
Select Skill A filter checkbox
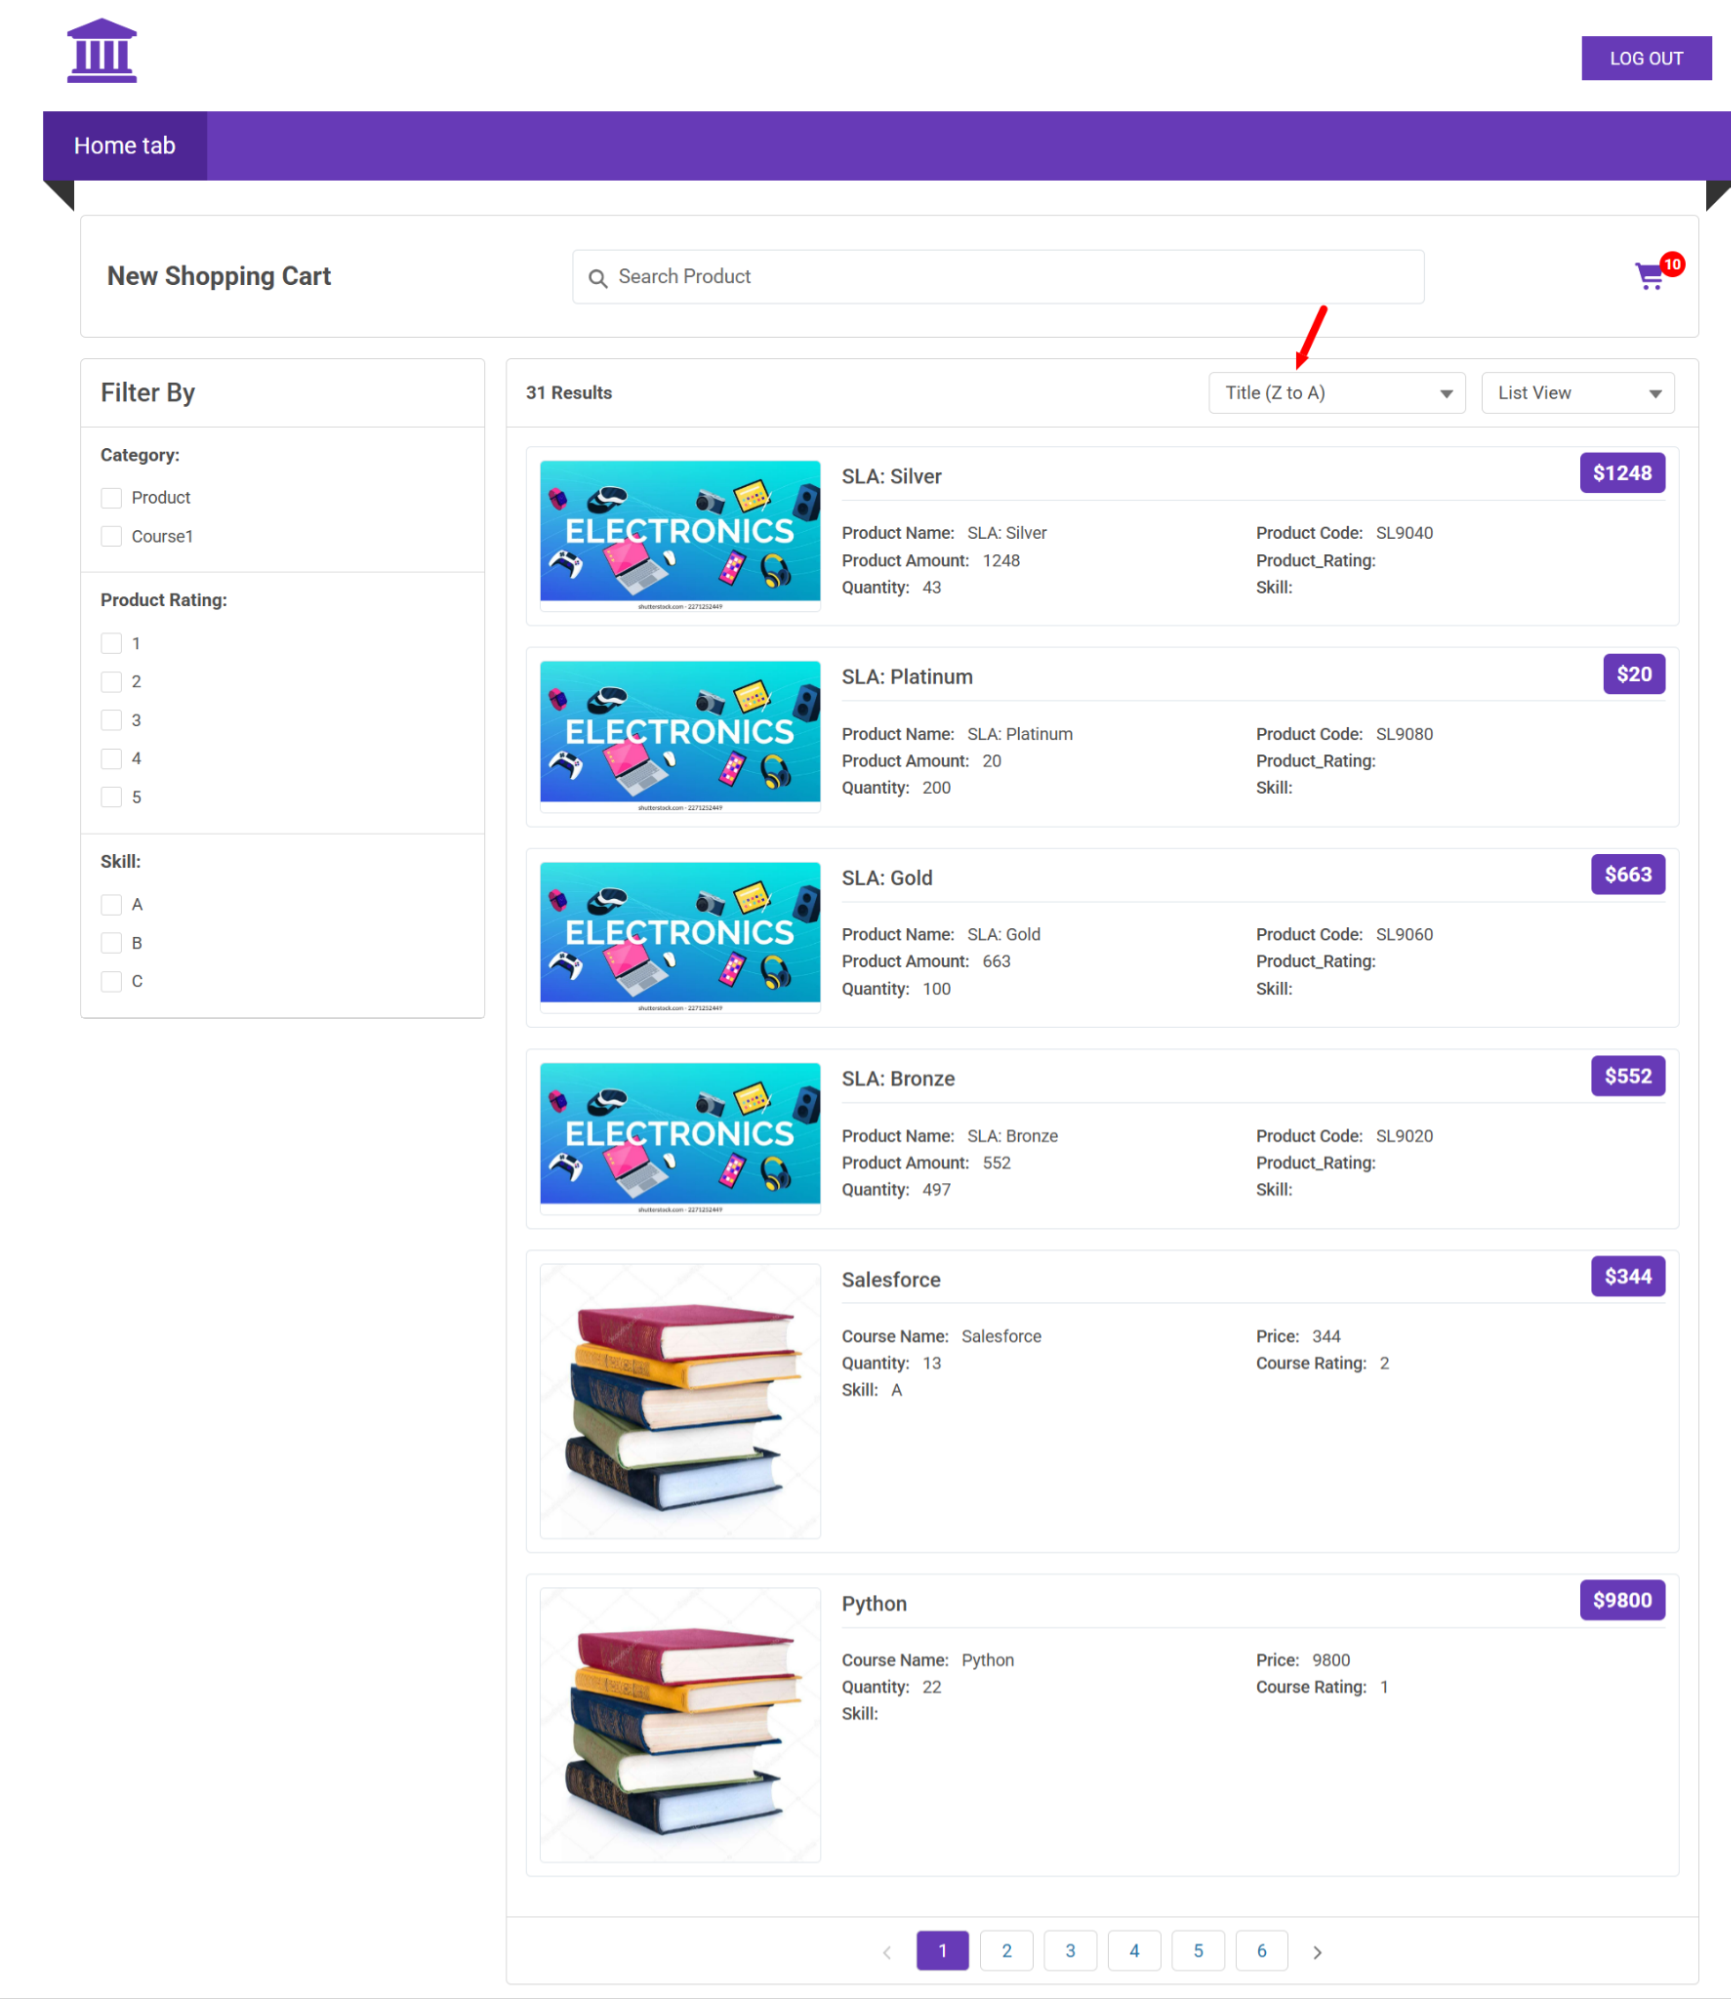point(111,904)
